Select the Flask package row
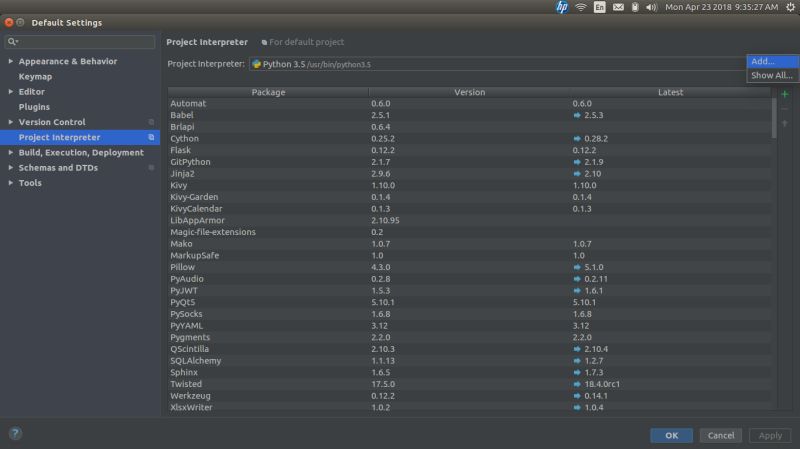Viewport: 800px width, 449px height. click(x=469, y=151)
